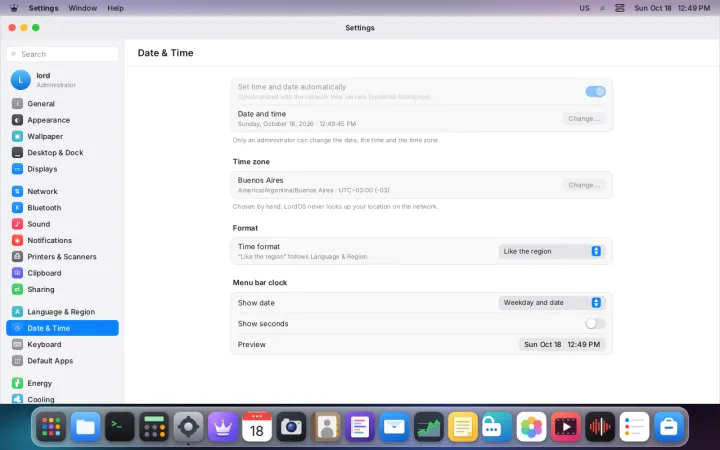Screen dimensions: 720x450
Task: Click Change button for Buenos Aires time zone
Action: [x=584, y=185]
